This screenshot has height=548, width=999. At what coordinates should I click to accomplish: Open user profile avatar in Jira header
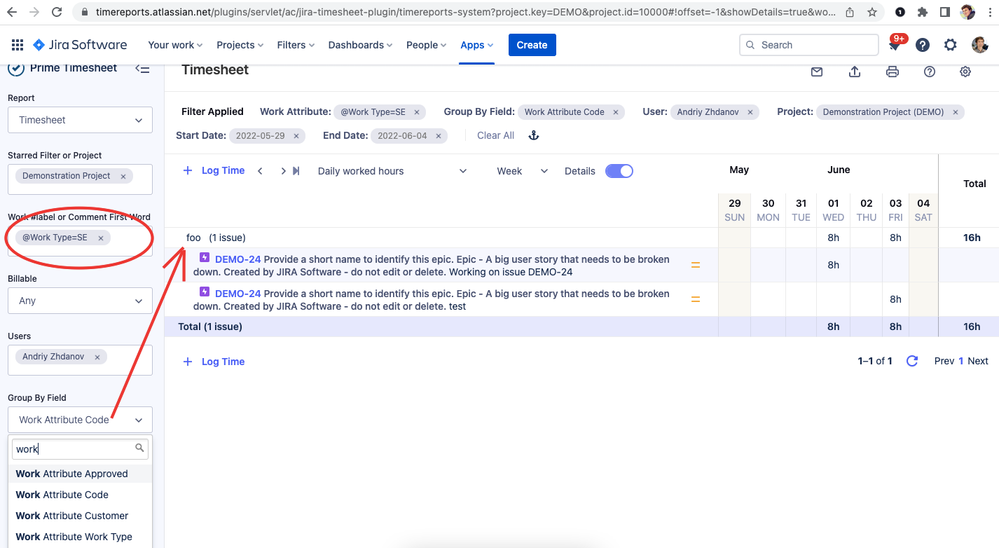979,45
